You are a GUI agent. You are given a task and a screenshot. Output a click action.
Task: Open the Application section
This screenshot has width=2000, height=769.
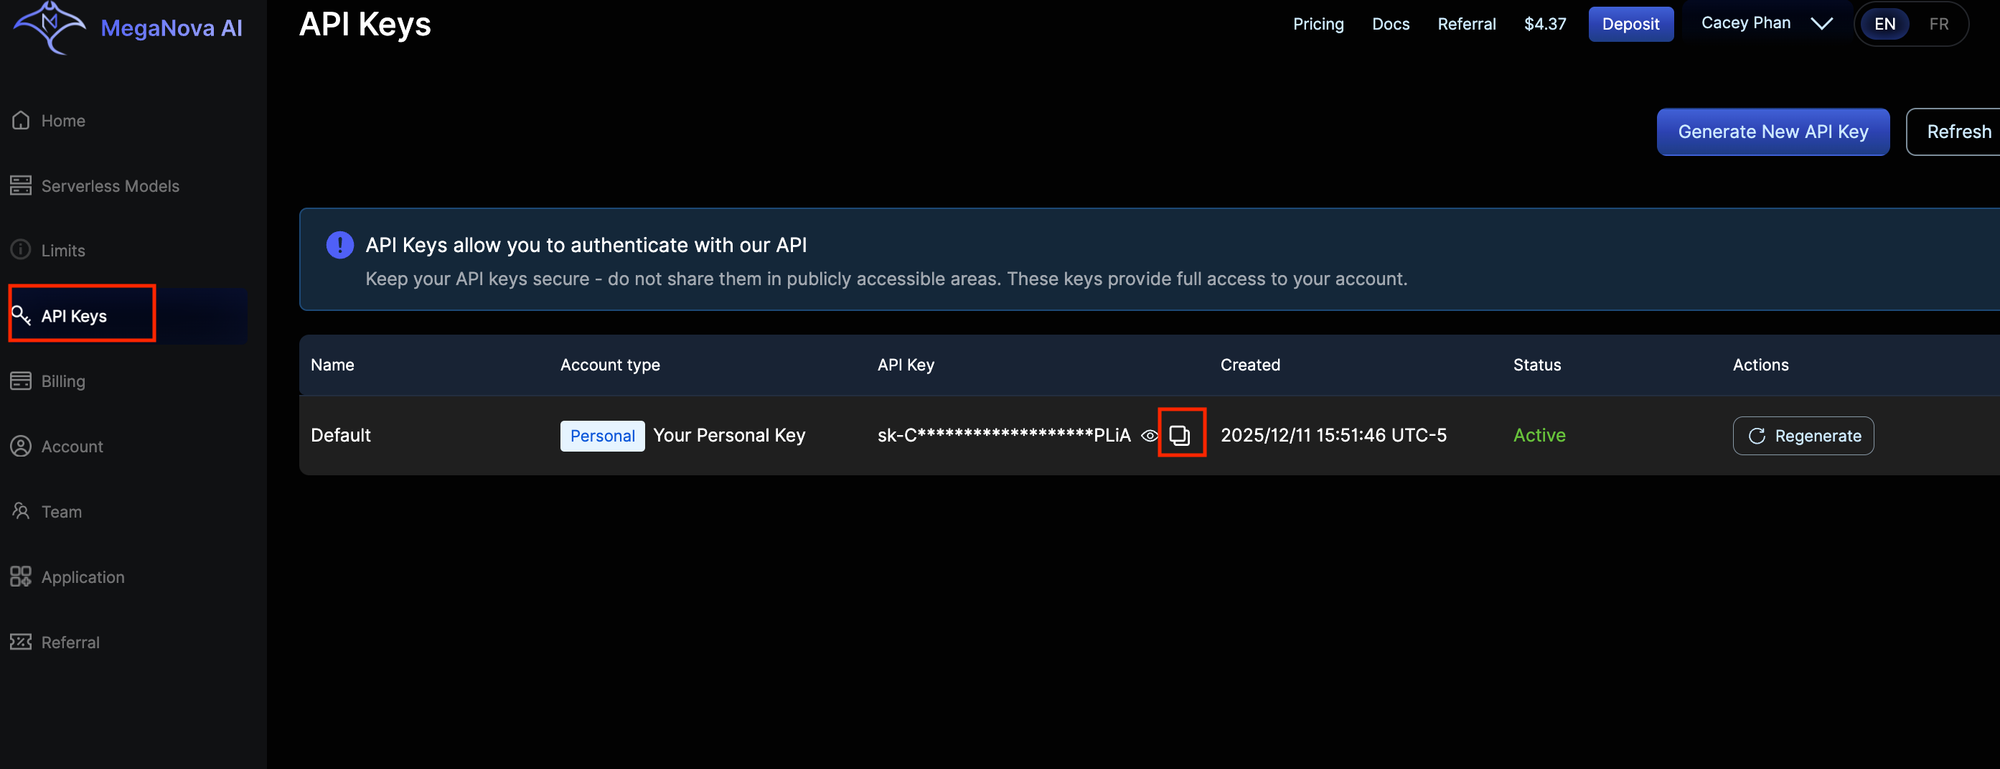(83, 577)
